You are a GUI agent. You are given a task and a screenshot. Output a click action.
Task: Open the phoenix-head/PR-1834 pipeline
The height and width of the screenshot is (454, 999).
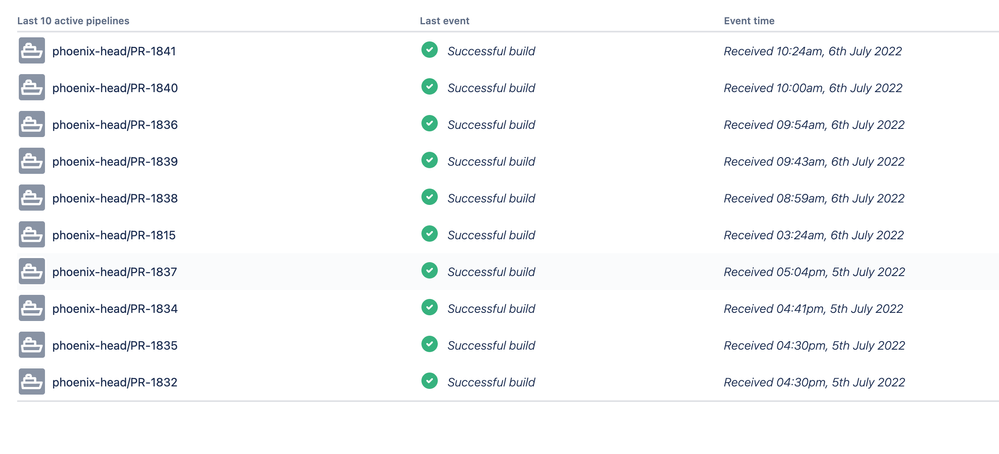(x=115, y=309)
